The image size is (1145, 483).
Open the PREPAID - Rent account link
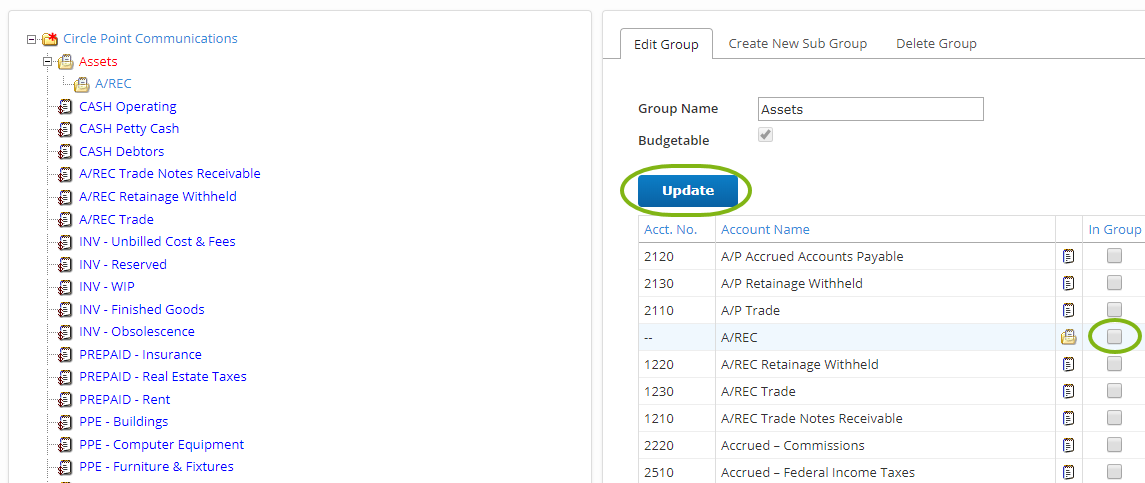point(125,400)
